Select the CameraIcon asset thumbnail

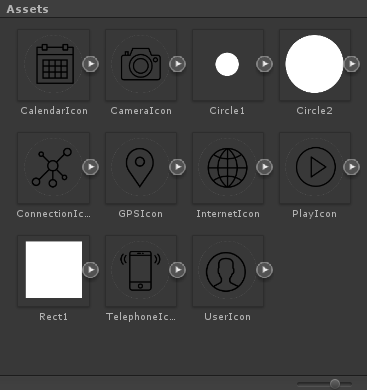click(x=141, y=65)
